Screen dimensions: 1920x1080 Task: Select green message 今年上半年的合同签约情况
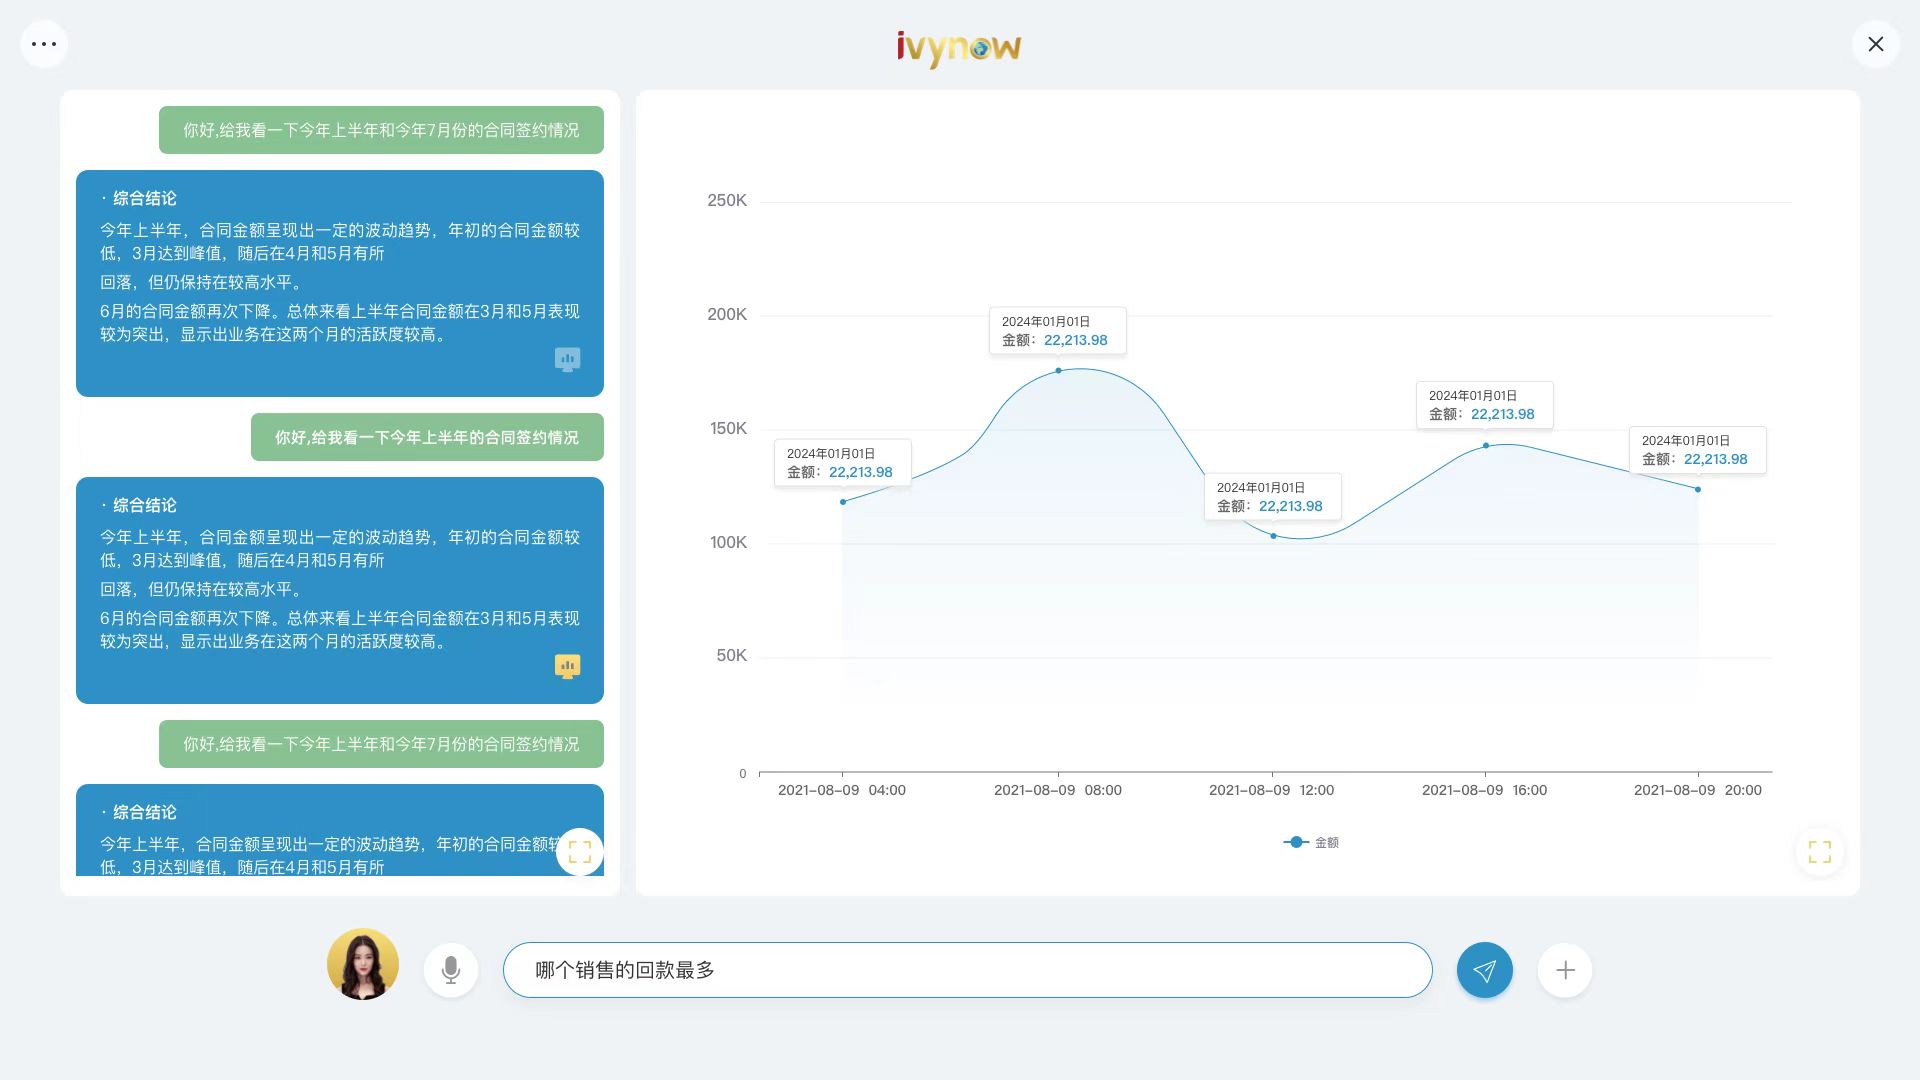point(427,437)
